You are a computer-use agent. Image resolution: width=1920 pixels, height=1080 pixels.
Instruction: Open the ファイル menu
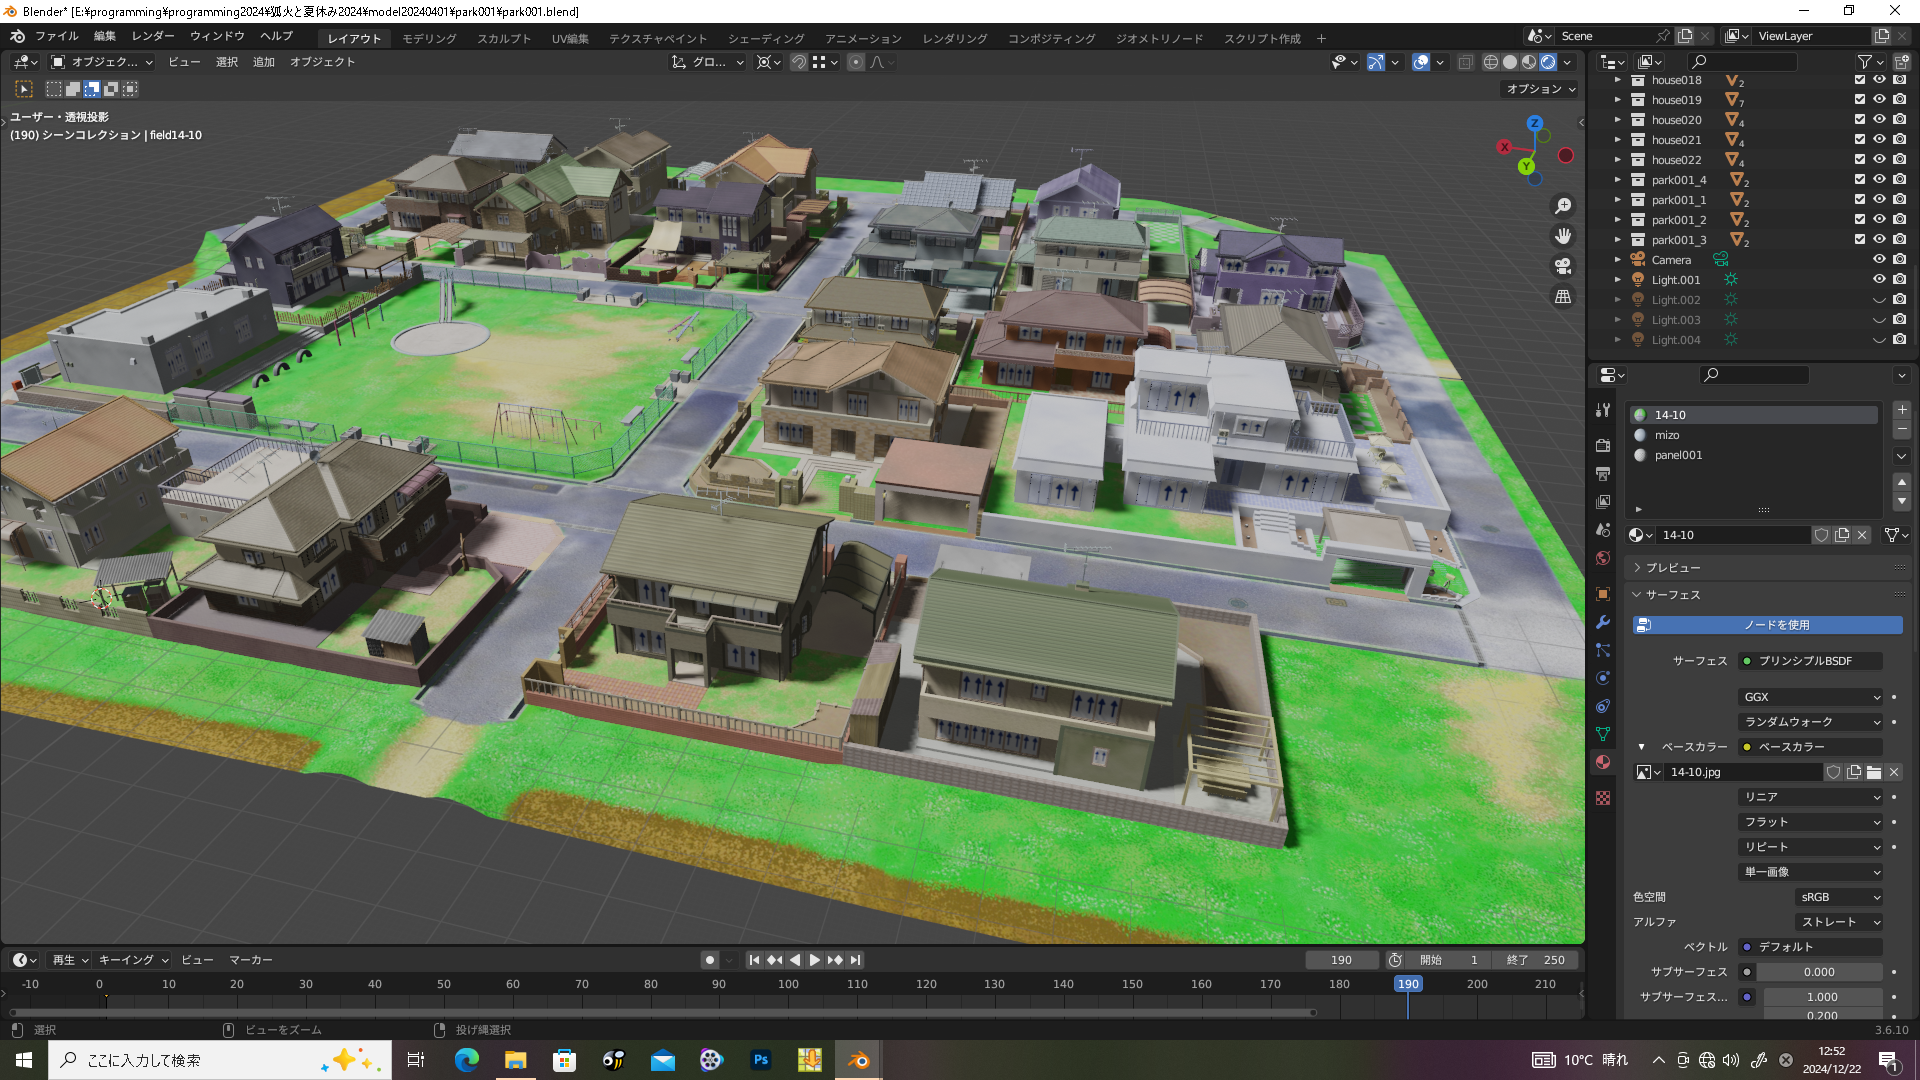[56, 36]
